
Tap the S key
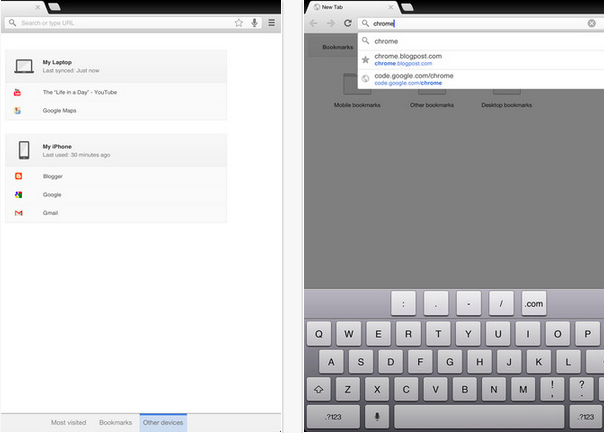coord(361,362)
